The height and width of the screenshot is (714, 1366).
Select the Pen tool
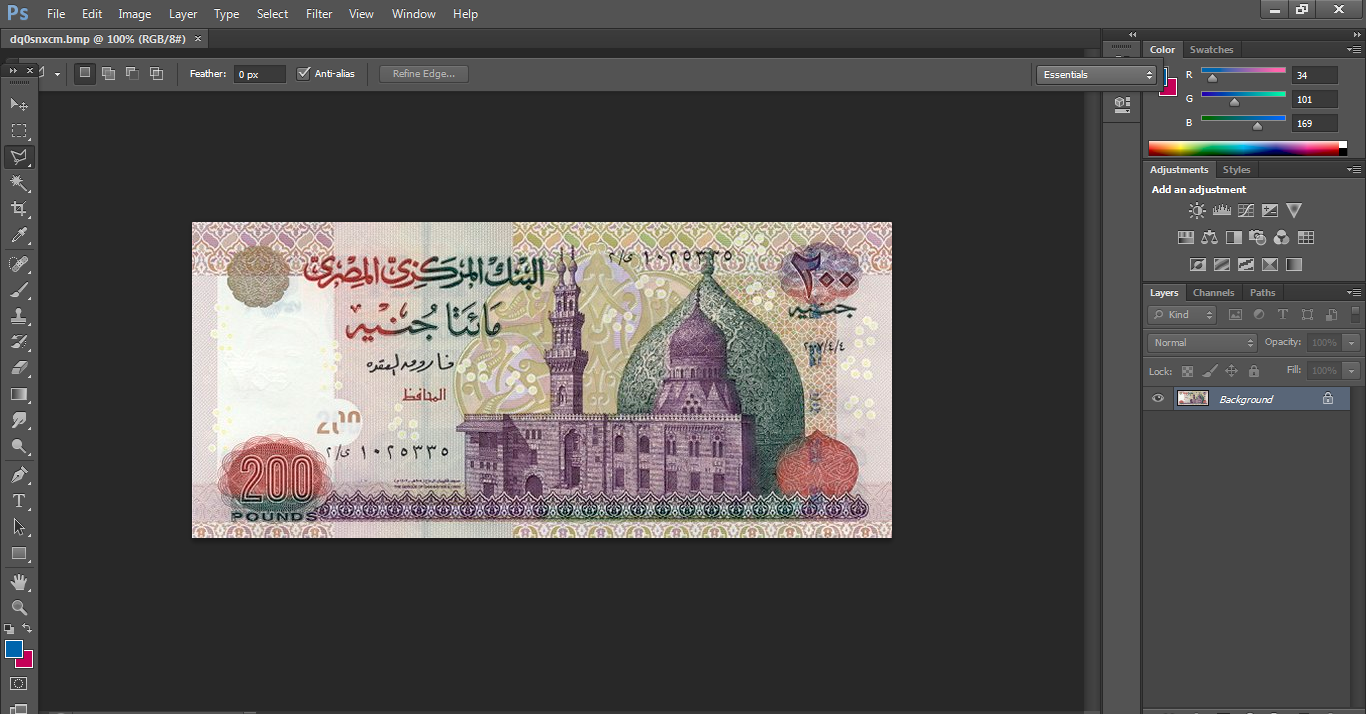tap(19, 474)
